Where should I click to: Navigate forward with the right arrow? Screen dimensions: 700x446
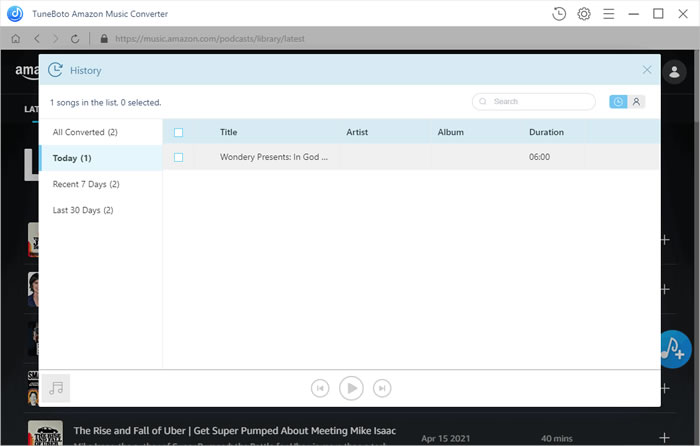[x=55, y=39]
